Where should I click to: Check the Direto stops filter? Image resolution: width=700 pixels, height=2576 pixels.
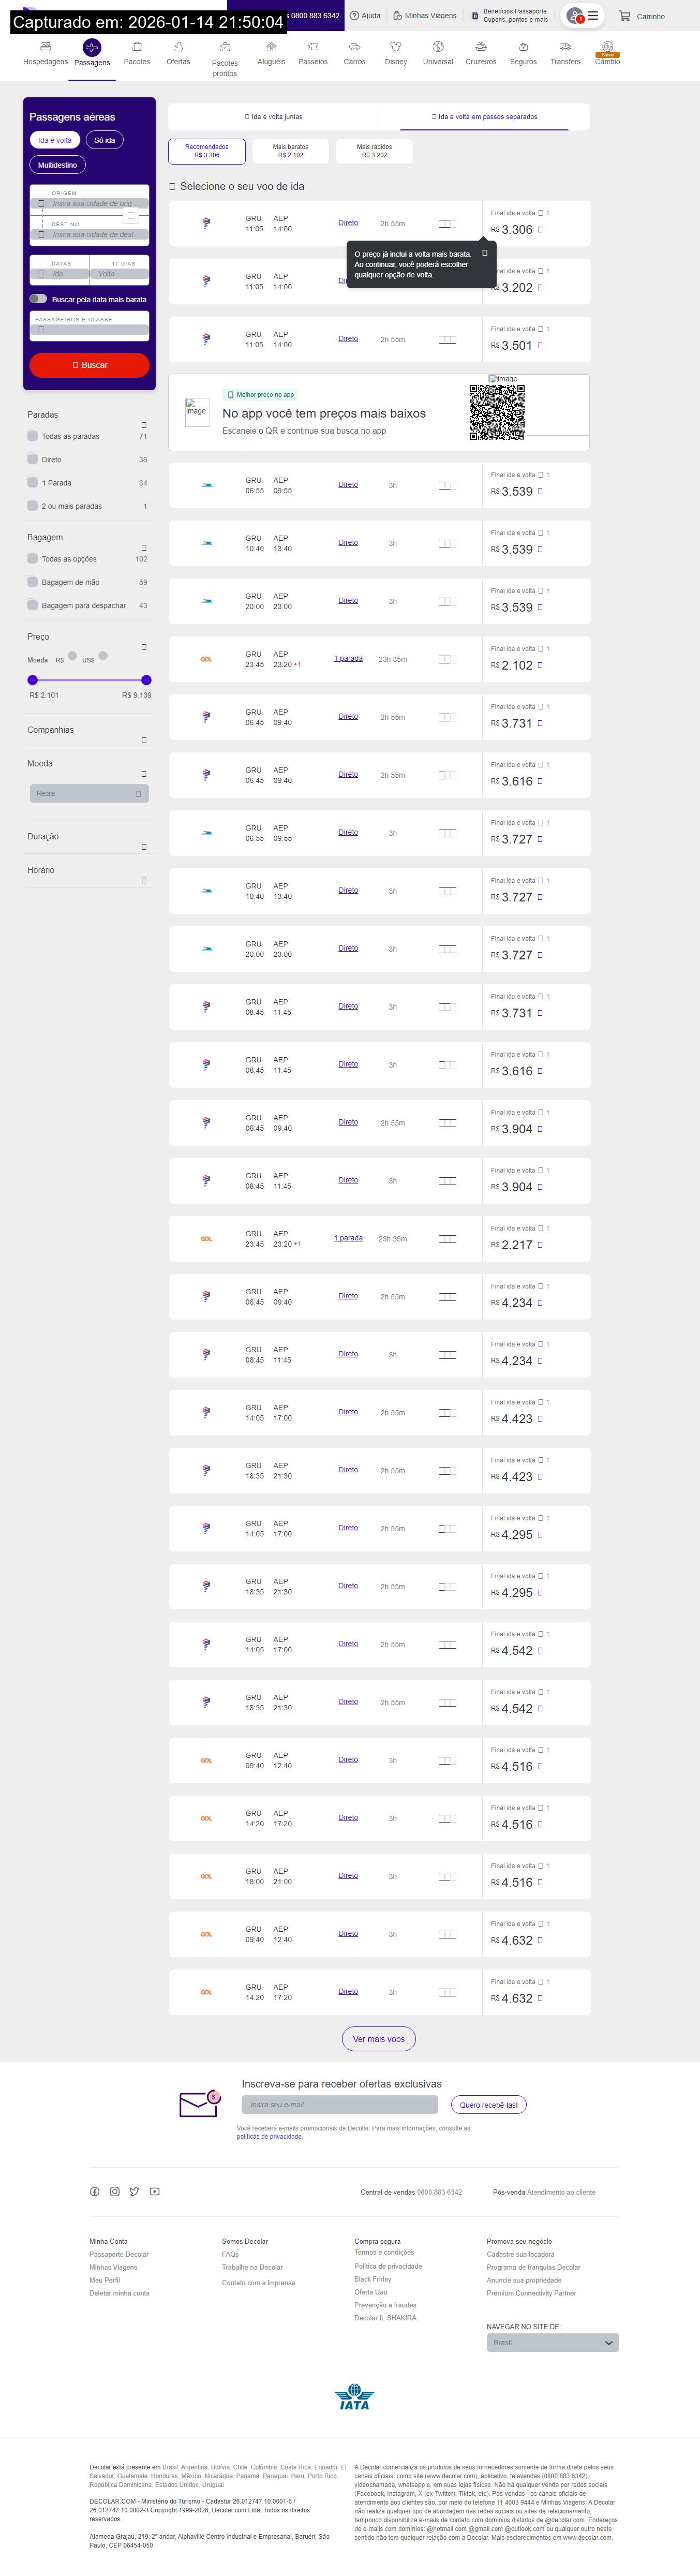33,460
